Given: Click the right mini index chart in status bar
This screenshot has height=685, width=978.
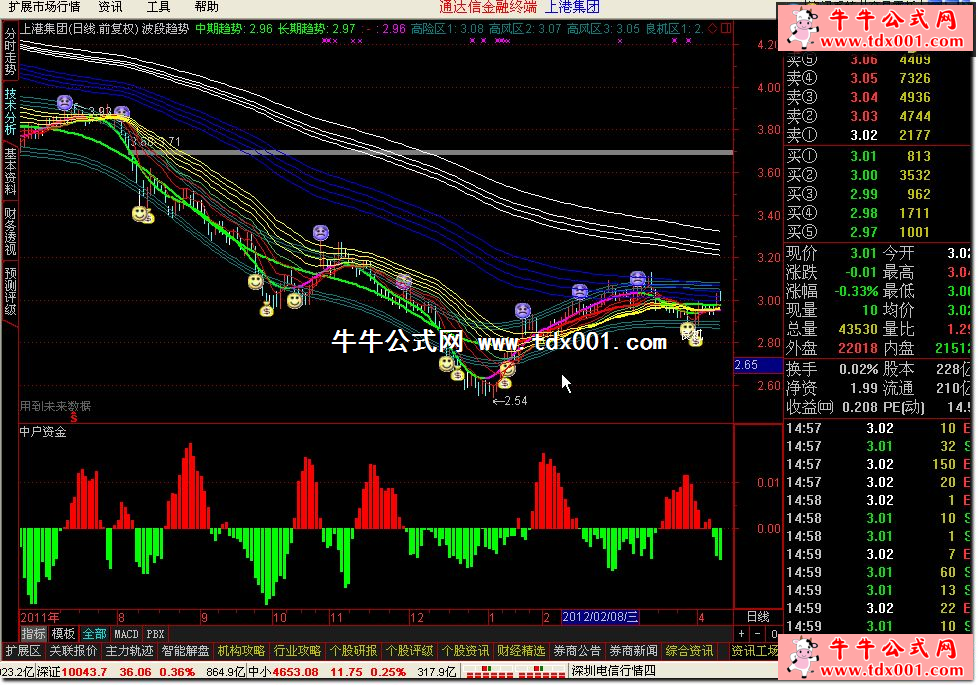Looking at the screenshot, I should tap(541, 671).
